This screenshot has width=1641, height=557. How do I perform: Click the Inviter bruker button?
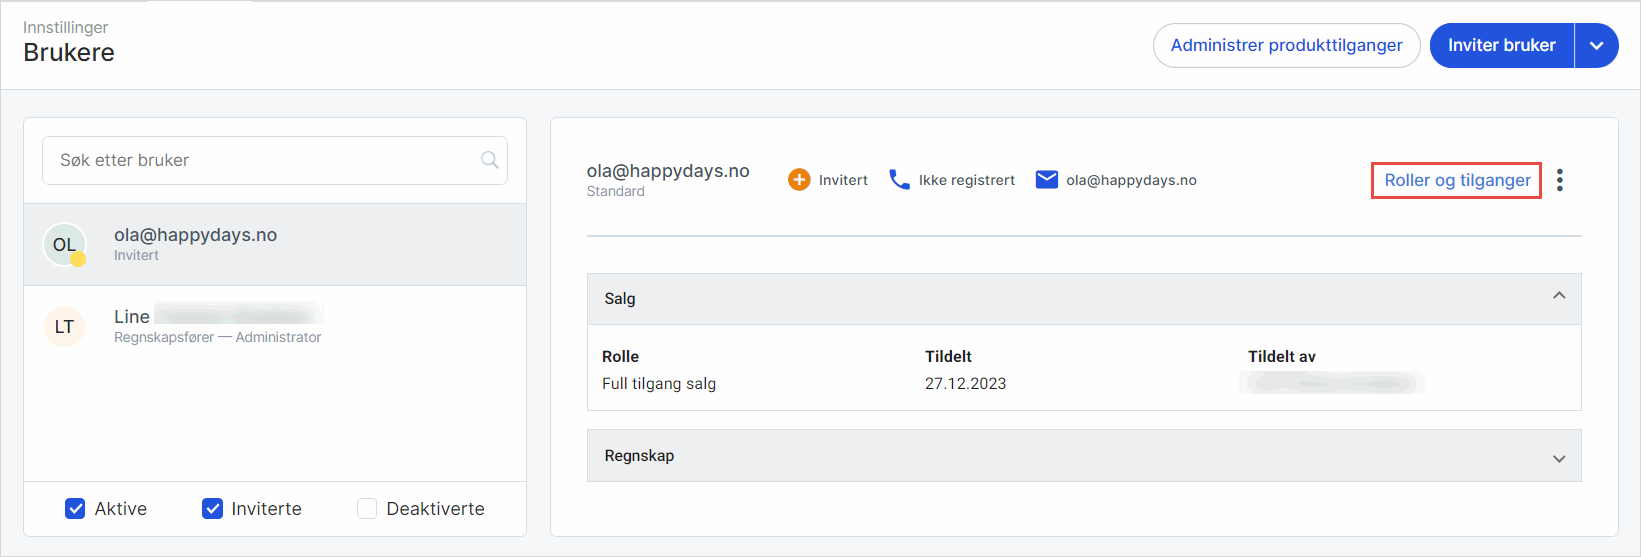[1501, 46]
